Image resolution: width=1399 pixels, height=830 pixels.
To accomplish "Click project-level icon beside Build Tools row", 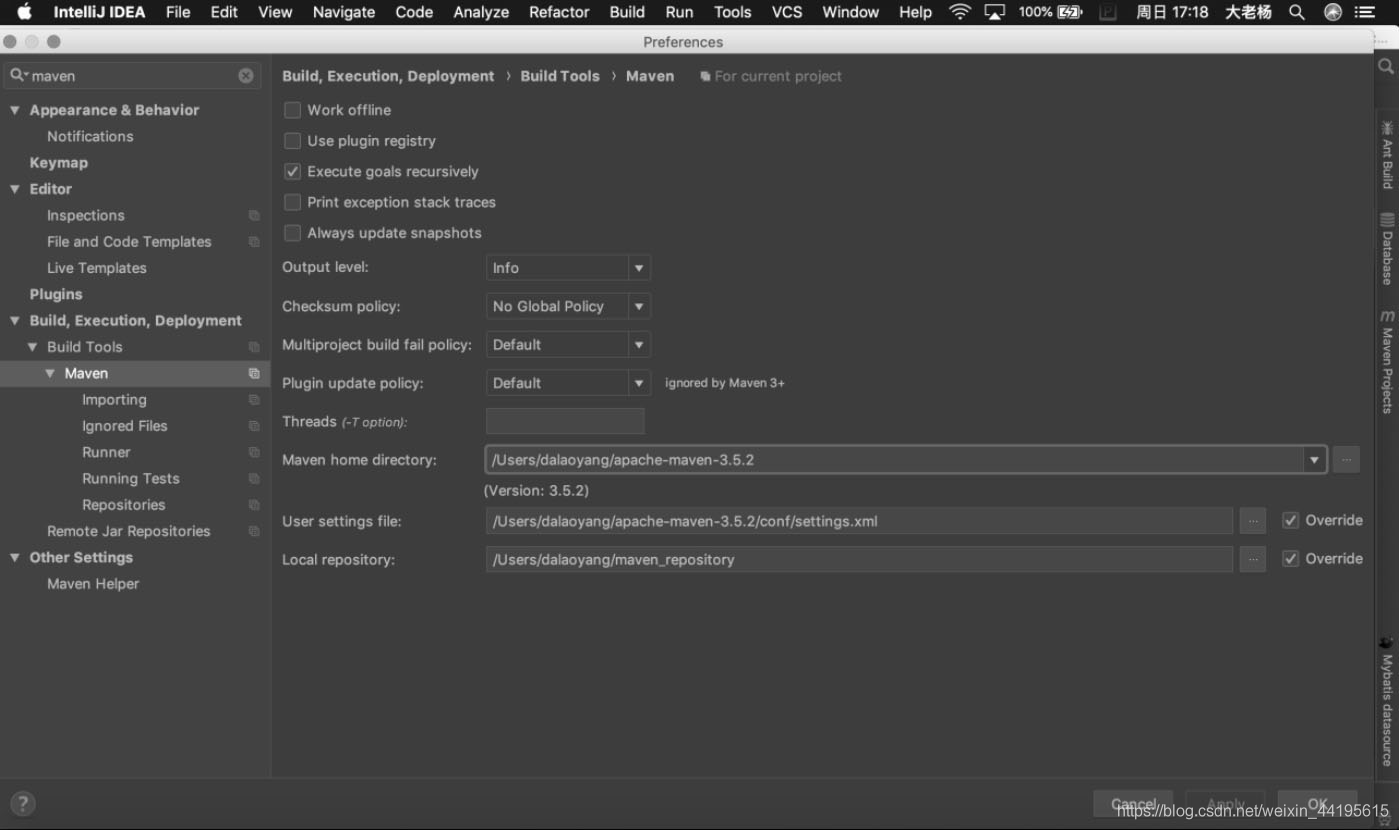I will [x=254, y=347].
